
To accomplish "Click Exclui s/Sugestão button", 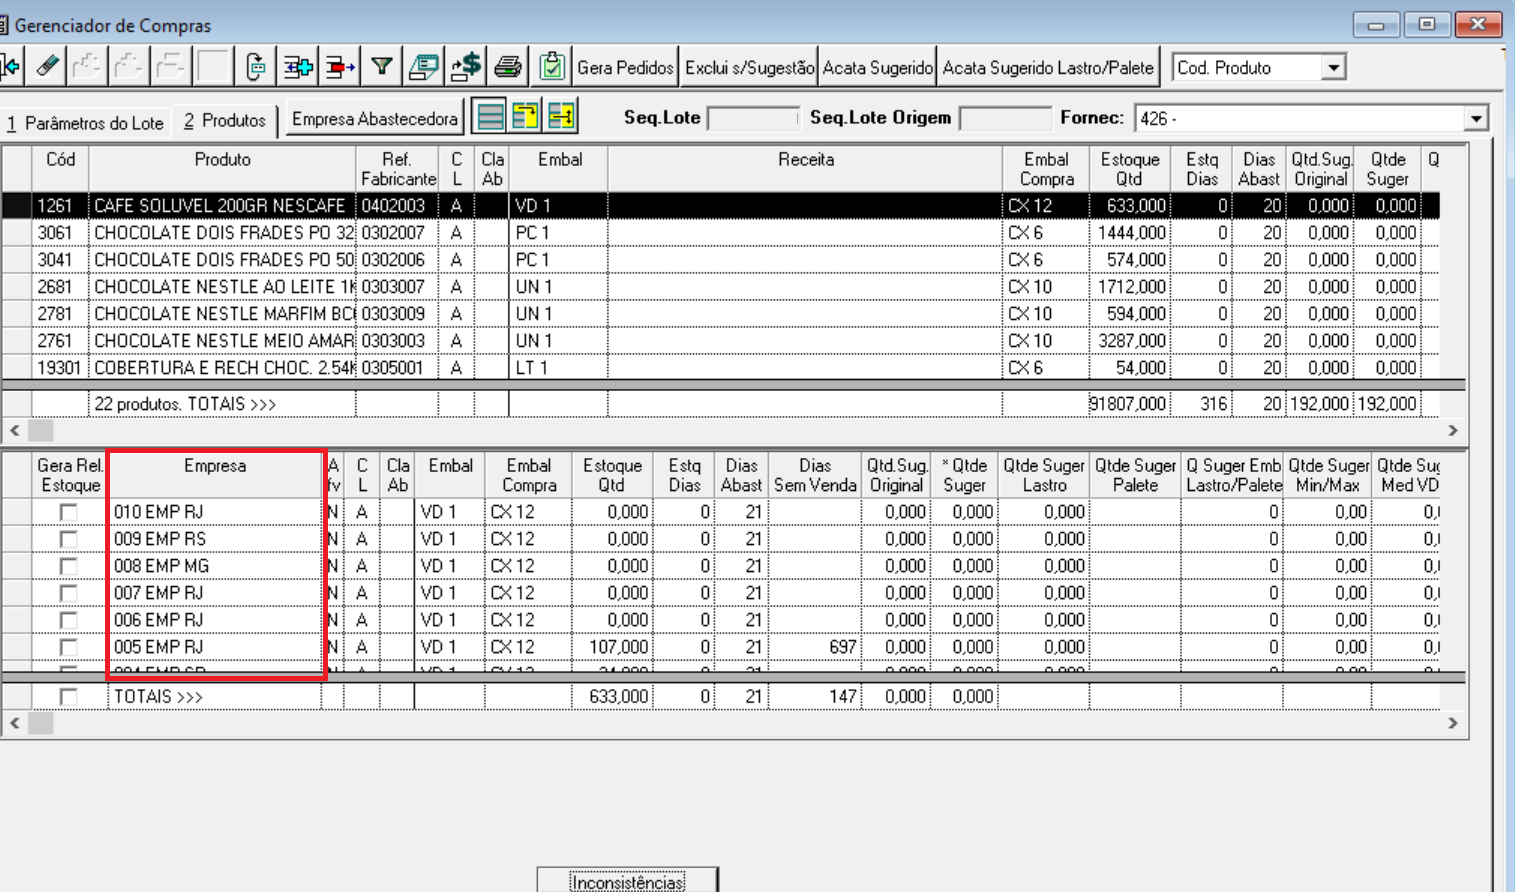I will (x=749, y=67).
